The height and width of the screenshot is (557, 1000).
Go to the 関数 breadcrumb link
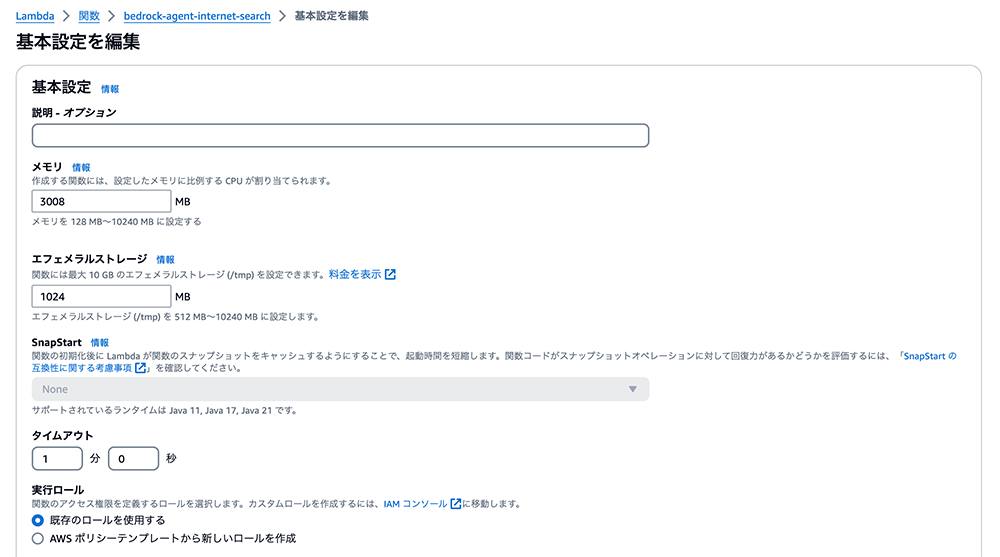[89, 16]
